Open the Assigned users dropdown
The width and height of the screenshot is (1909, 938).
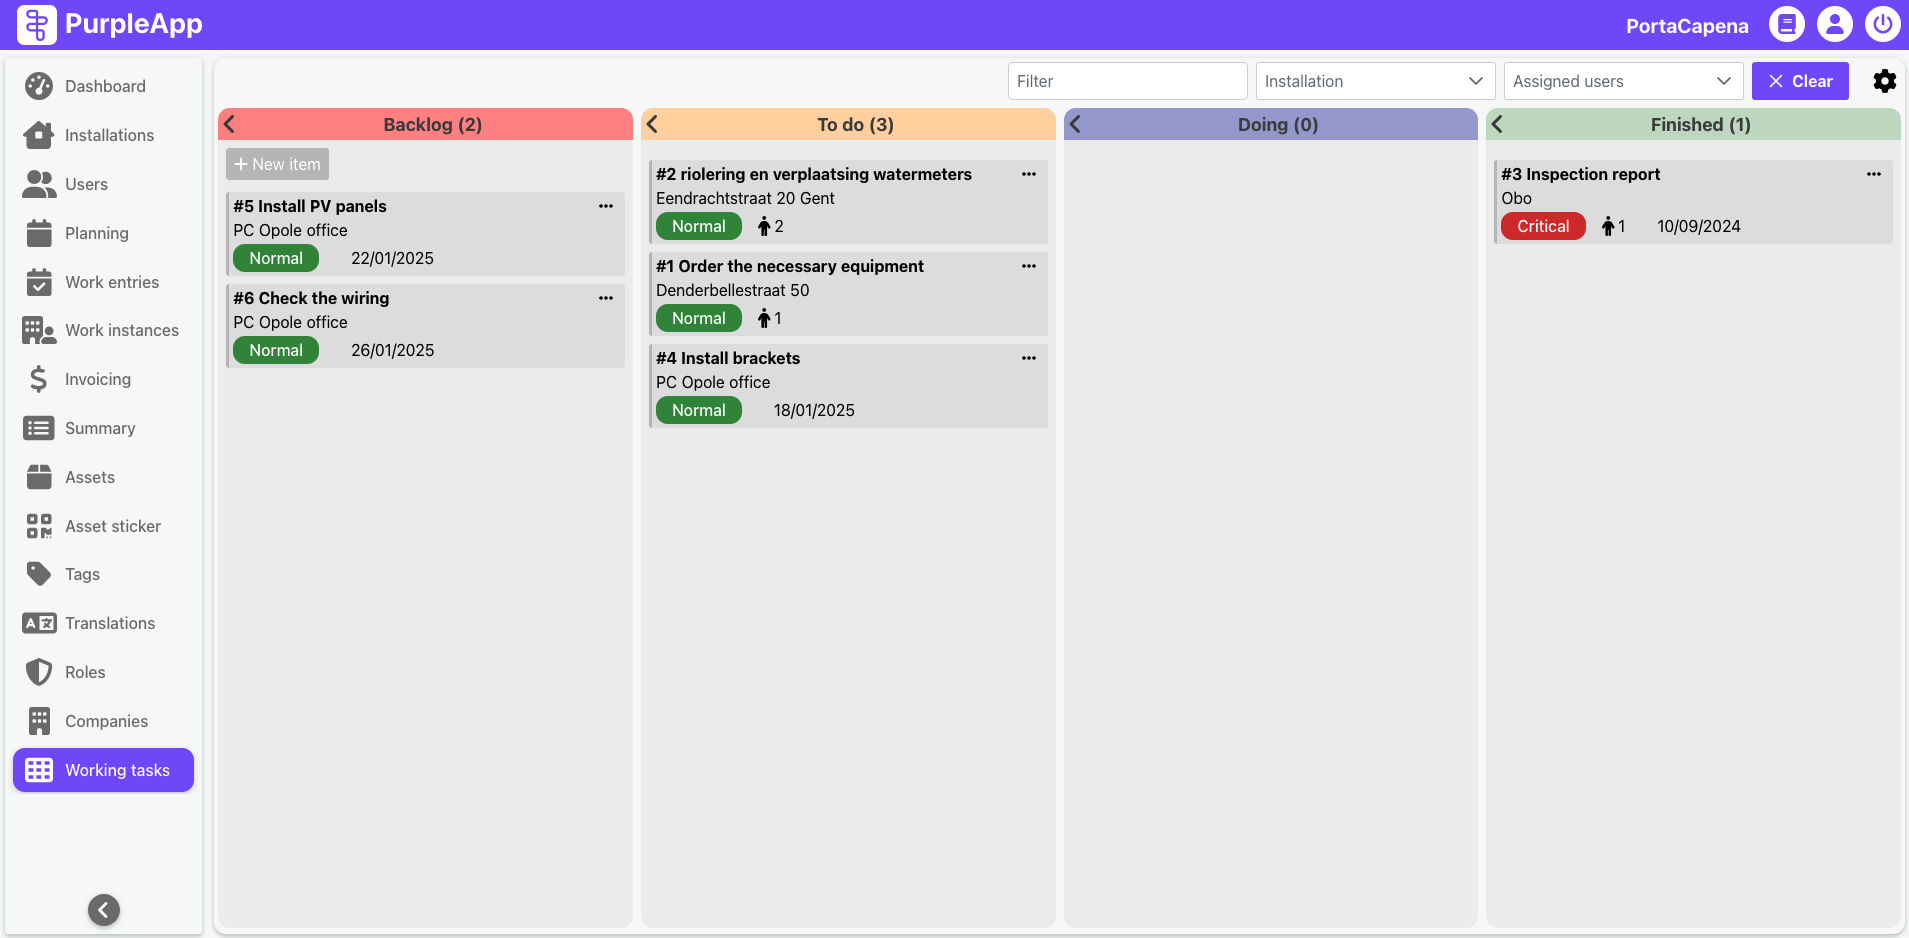1622,81
